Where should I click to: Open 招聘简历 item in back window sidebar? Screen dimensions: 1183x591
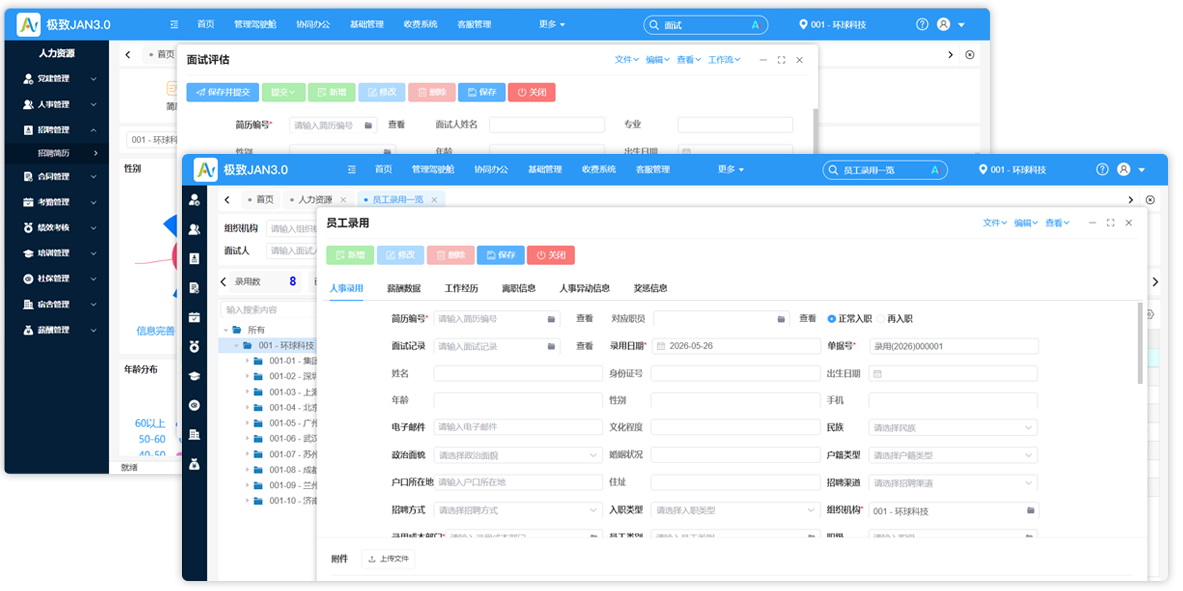(x=54, y=153)
